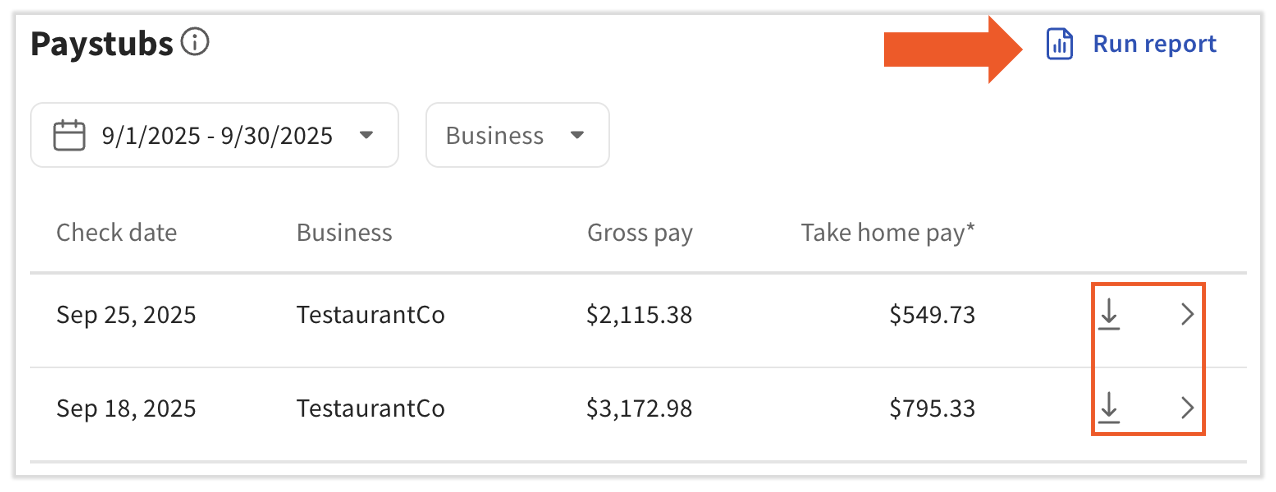Open Sep 18, 2025 paystub details chevron
This screenshot has width=1276, height=492.
tap(1187, 408)
